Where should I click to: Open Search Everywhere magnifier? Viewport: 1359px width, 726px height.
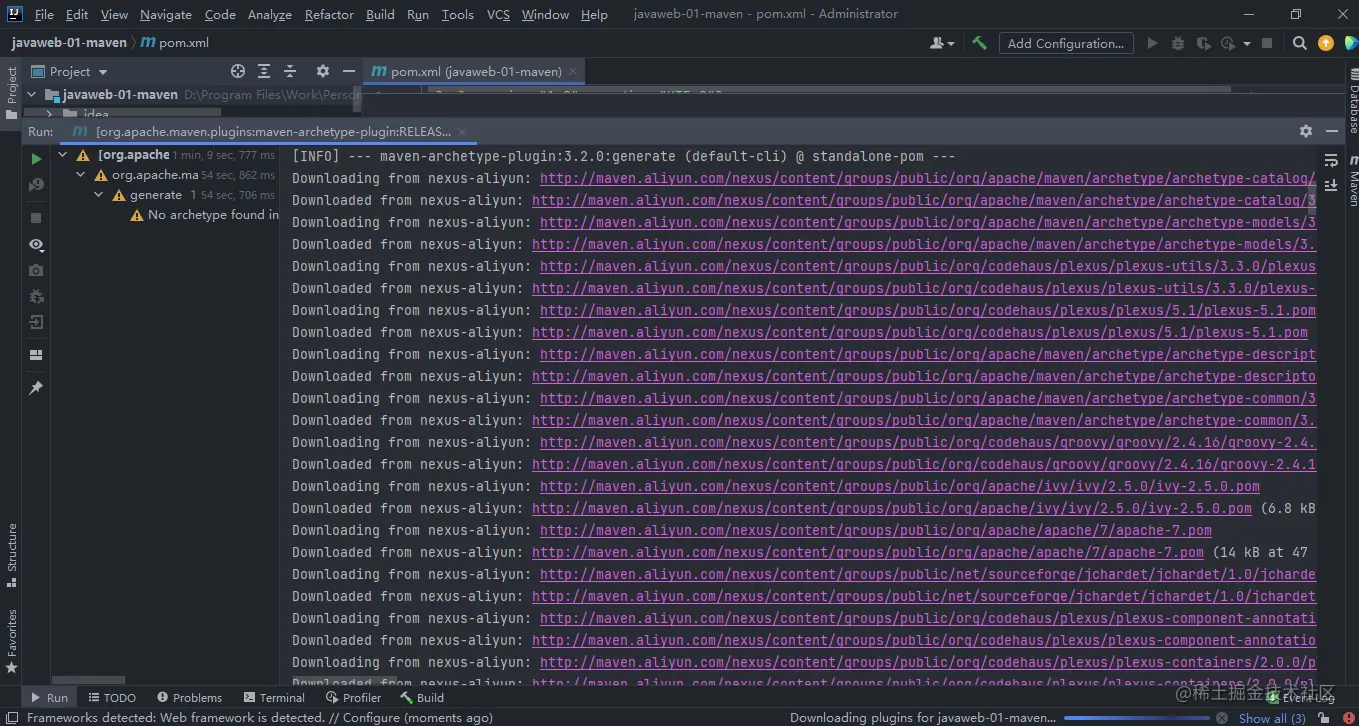[x=1300, y=43]
